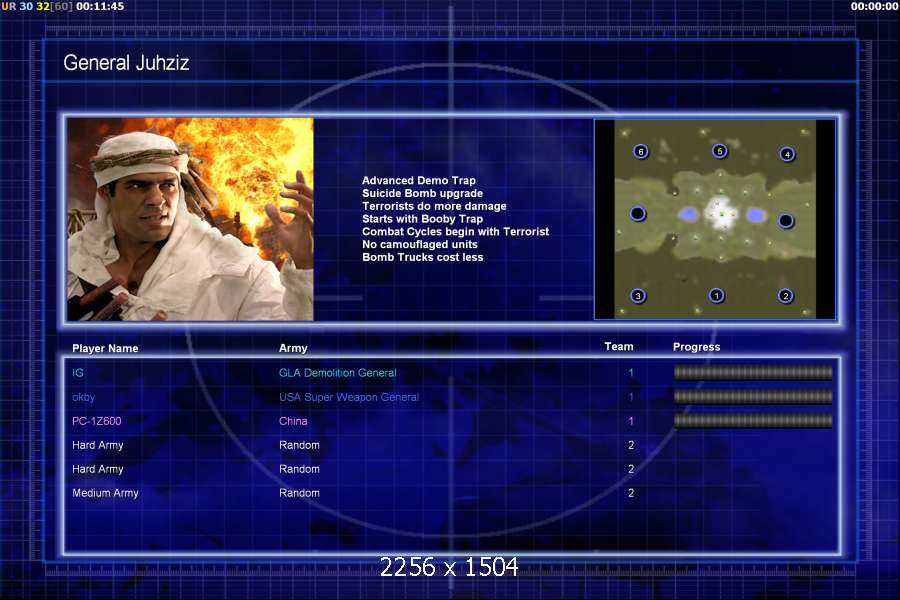Click the IG player progress bar
Viewport: 900px width, 600px height.
(x=752, y=373)
